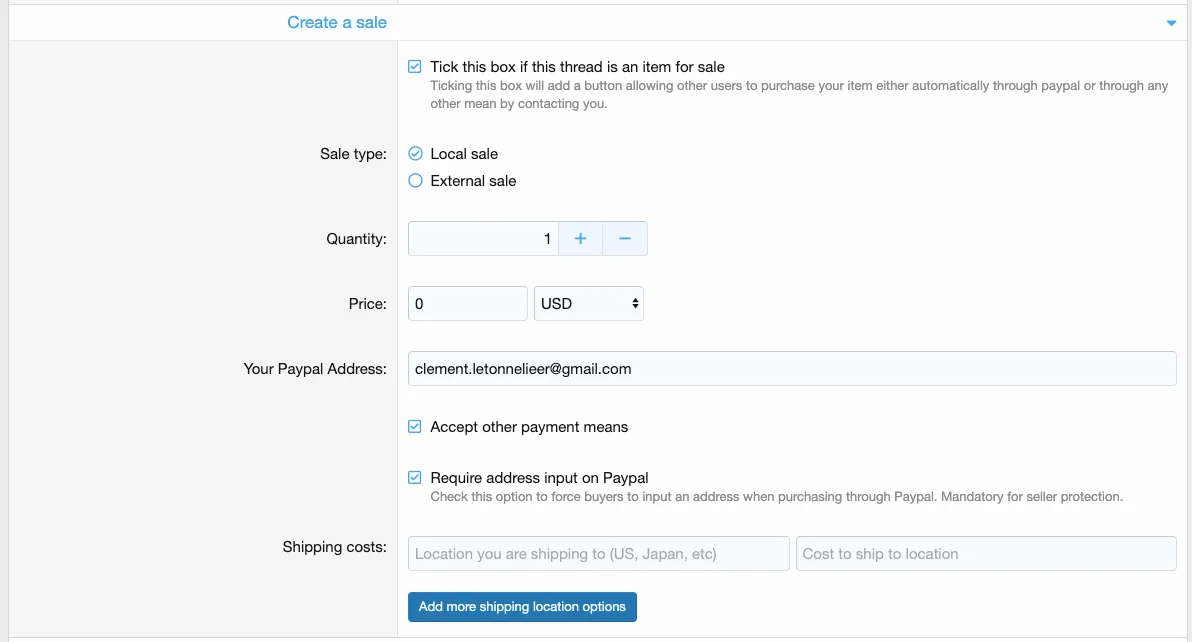Click the shipping location input field
The width and height of the screenshot is (1192, 642).
[x=598, y=554]
